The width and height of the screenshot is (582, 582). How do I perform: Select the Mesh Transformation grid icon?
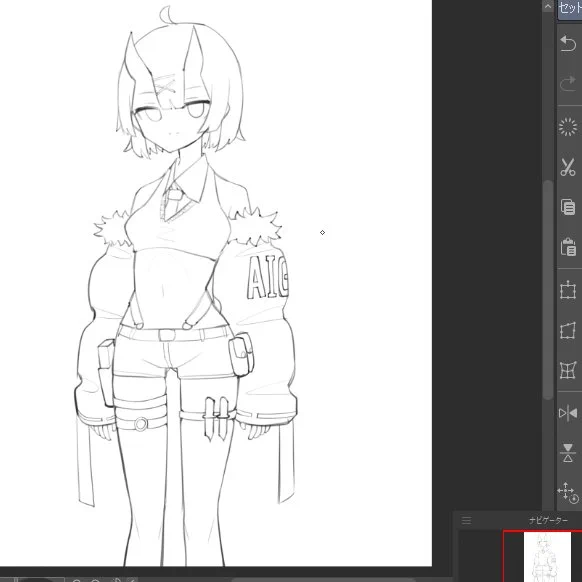(x=568, y=370)
